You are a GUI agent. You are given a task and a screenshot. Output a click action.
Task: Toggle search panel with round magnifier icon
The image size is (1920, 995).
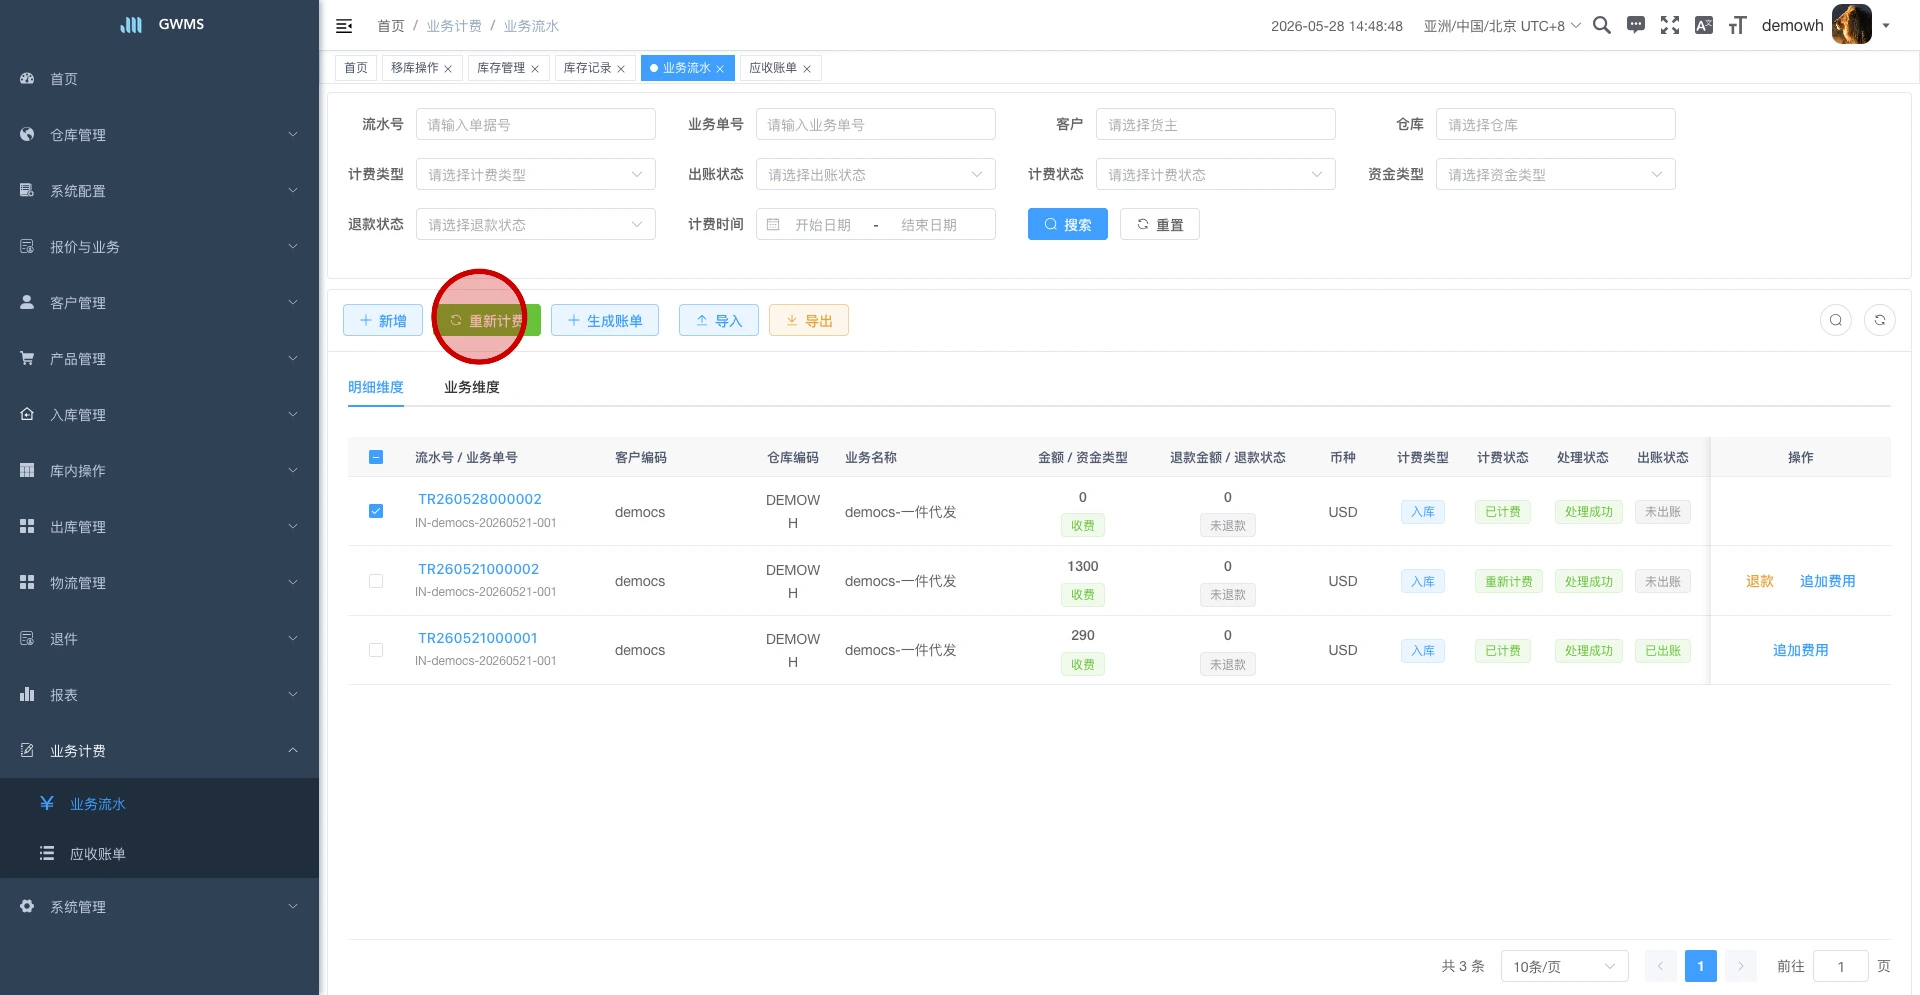[1836, 320]
